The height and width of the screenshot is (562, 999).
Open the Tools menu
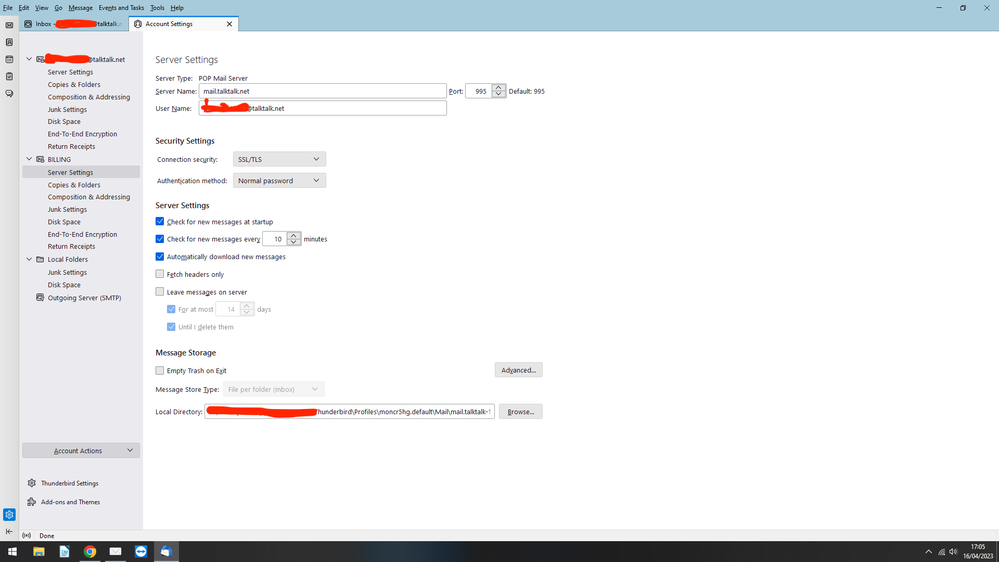(x=157, y=8)
